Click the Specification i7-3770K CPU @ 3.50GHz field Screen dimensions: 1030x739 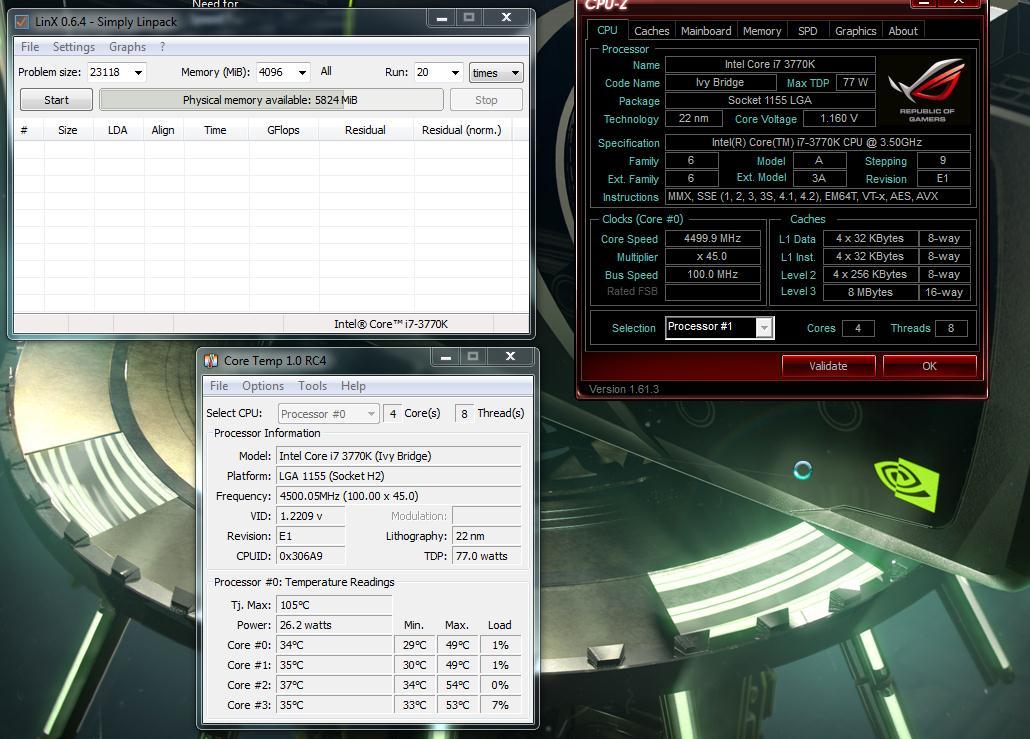[x=817, y=143]
